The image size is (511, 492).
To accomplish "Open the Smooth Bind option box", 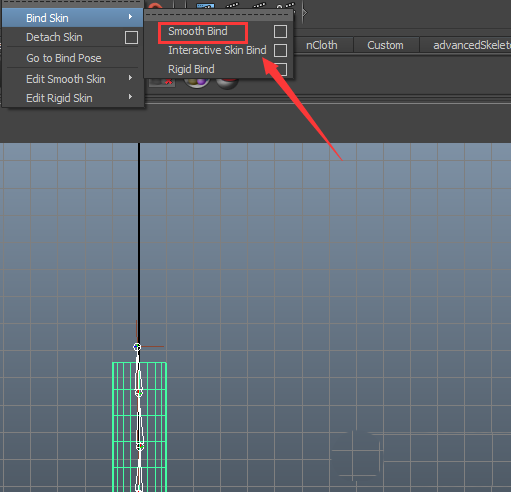I will click(x=280, y=31).
